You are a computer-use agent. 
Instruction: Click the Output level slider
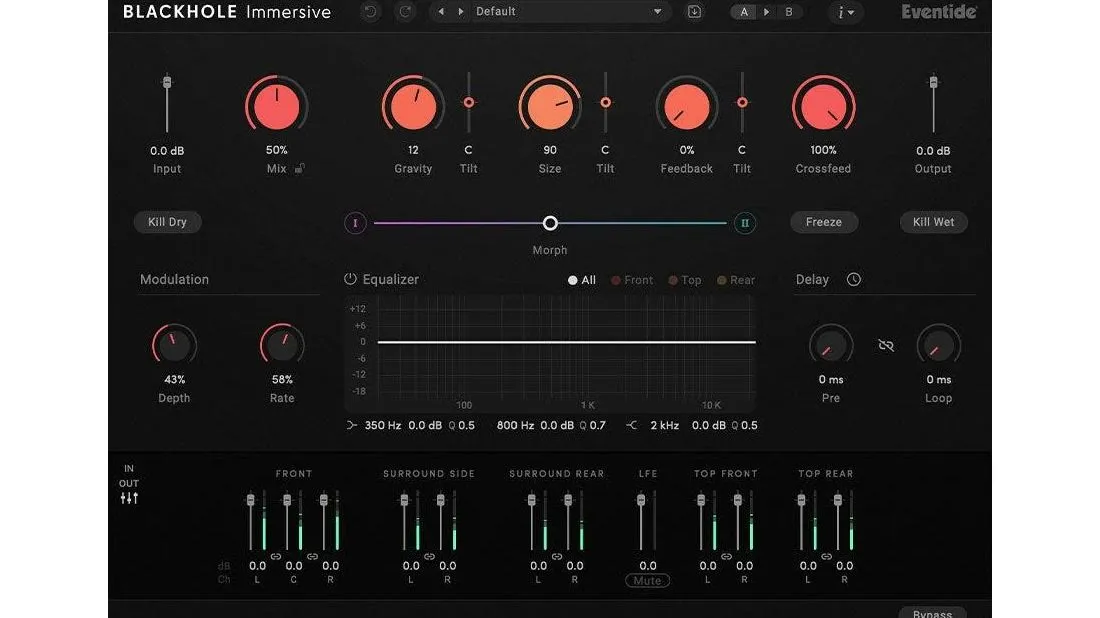pyautogui.click(x=933, y=103)
